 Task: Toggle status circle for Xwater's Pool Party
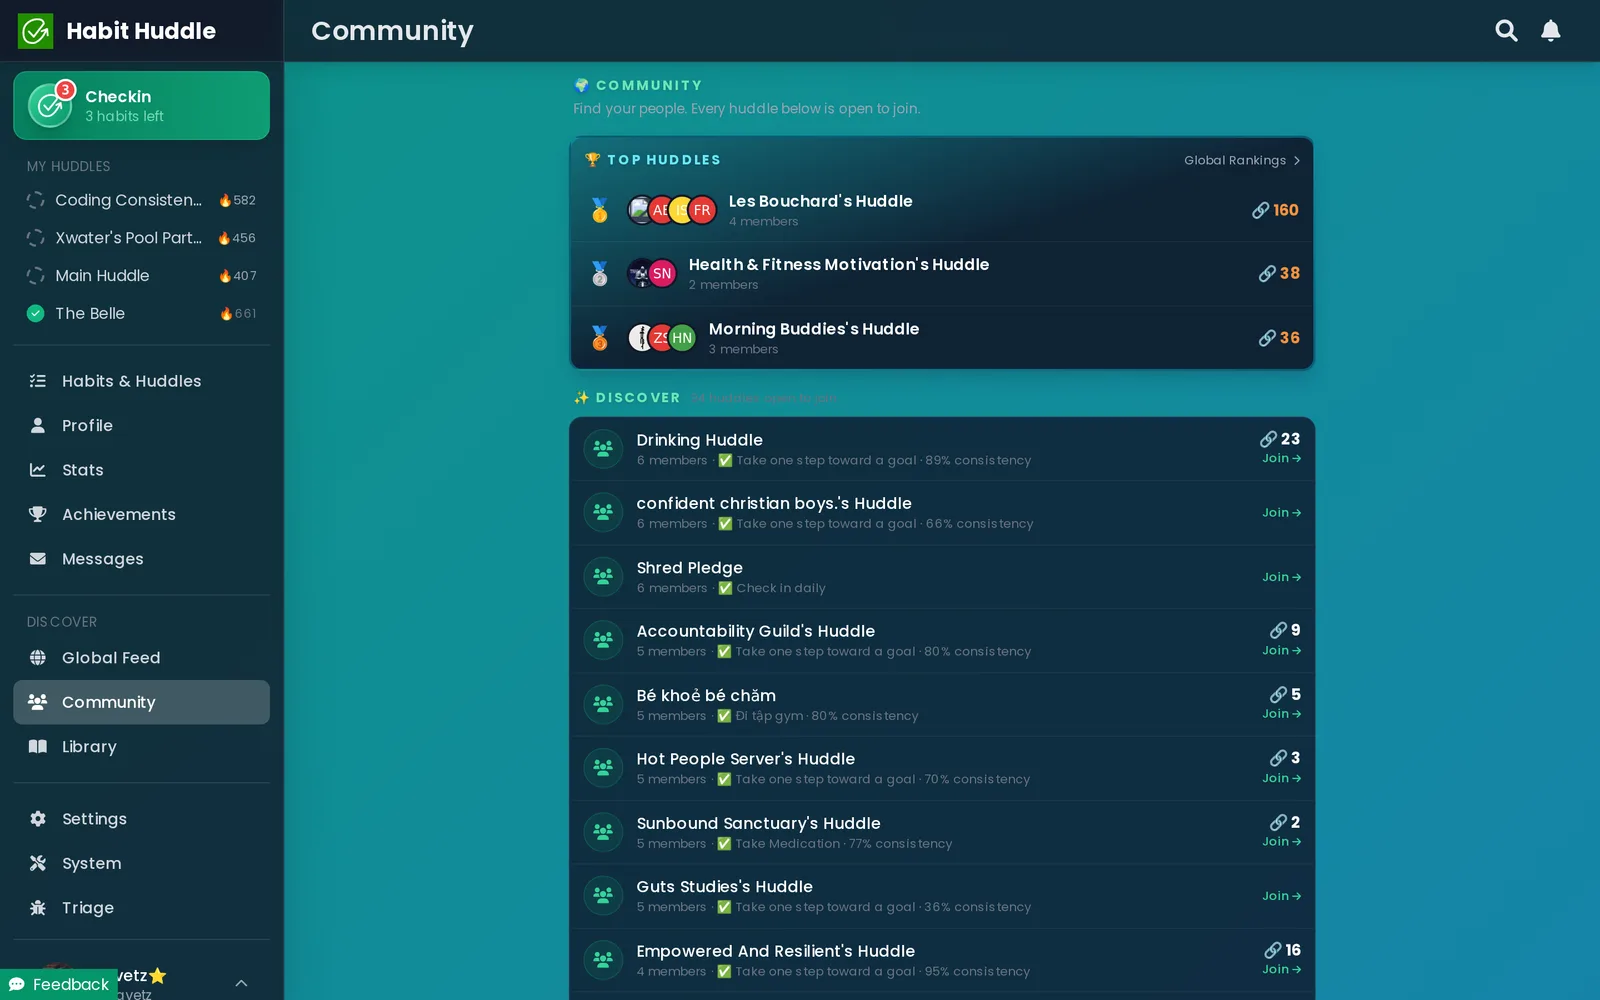36,238
